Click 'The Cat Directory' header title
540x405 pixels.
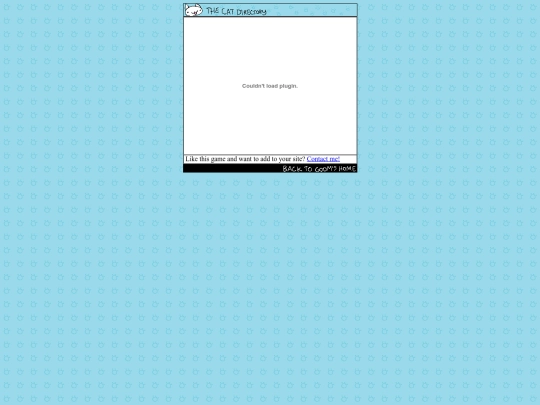[236, 11]
